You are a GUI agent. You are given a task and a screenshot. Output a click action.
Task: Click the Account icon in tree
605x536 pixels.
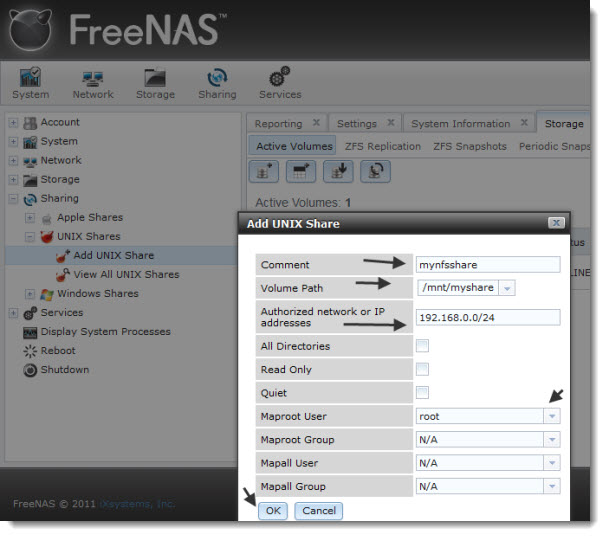coord(30,123)
